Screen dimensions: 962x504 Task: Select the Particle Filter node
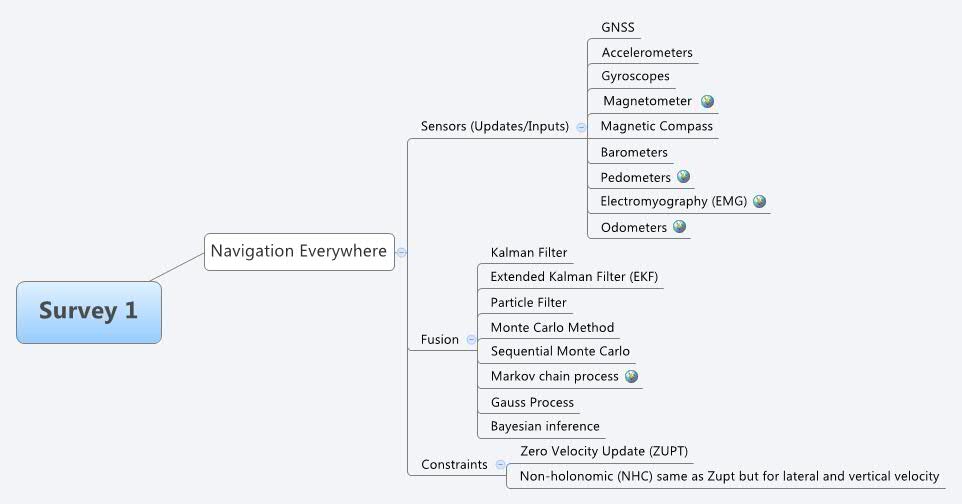528,302
